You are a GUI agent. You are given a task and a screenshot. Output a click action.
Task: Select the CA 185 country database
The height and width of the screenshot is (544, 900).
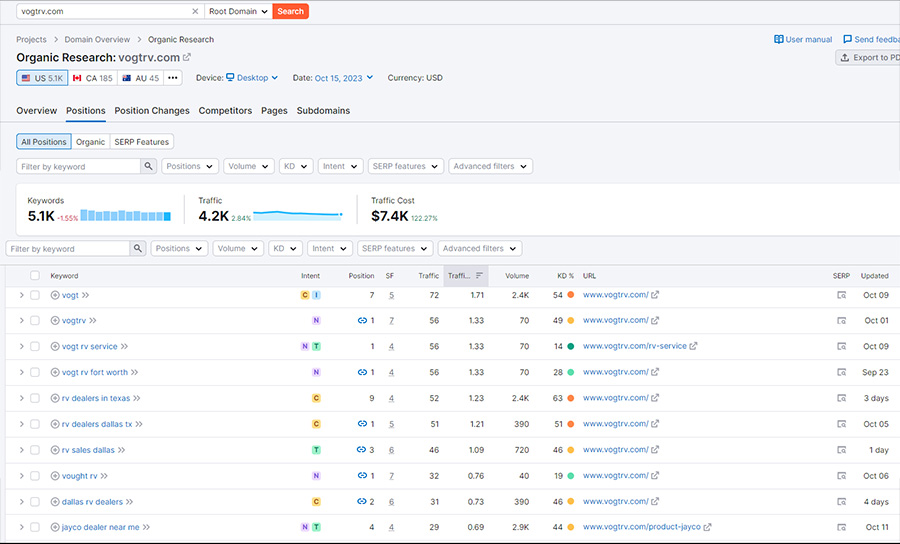click(93, 78)
